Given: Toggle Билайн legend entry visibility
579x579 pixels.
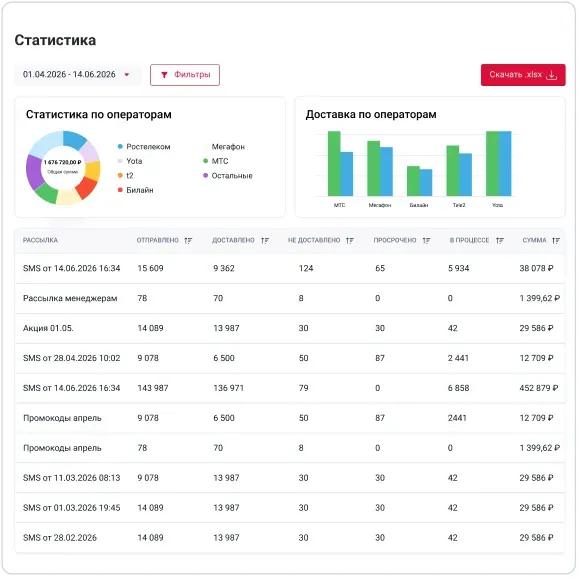Looking at the screenshot, I should [136, 190].
